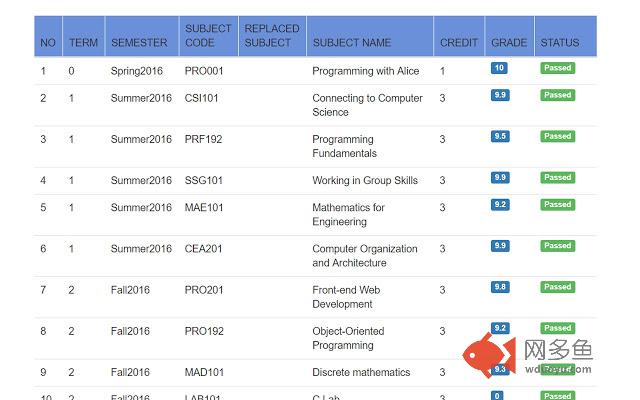Select Object-Oriented Programming subject name
640x400 pixels.
(x=348, y=338)
